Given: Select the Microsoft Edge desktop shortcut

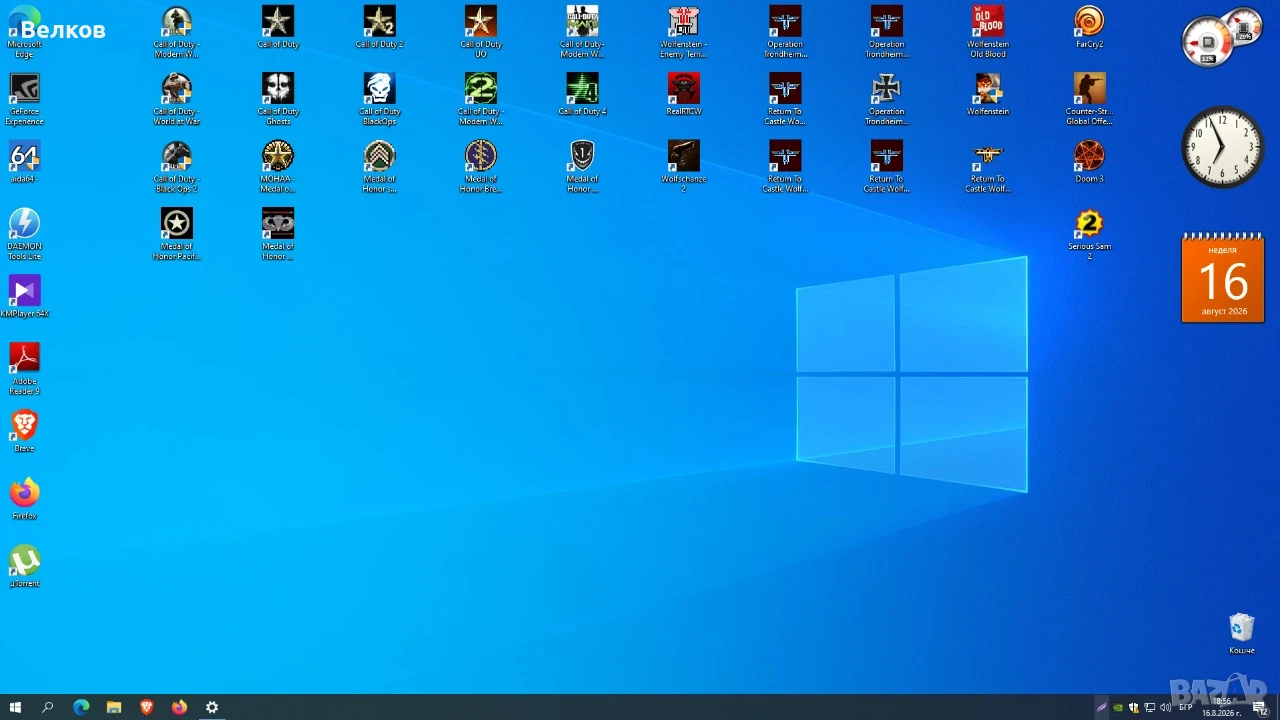Looking at the screenshot, I should point(24,32).
